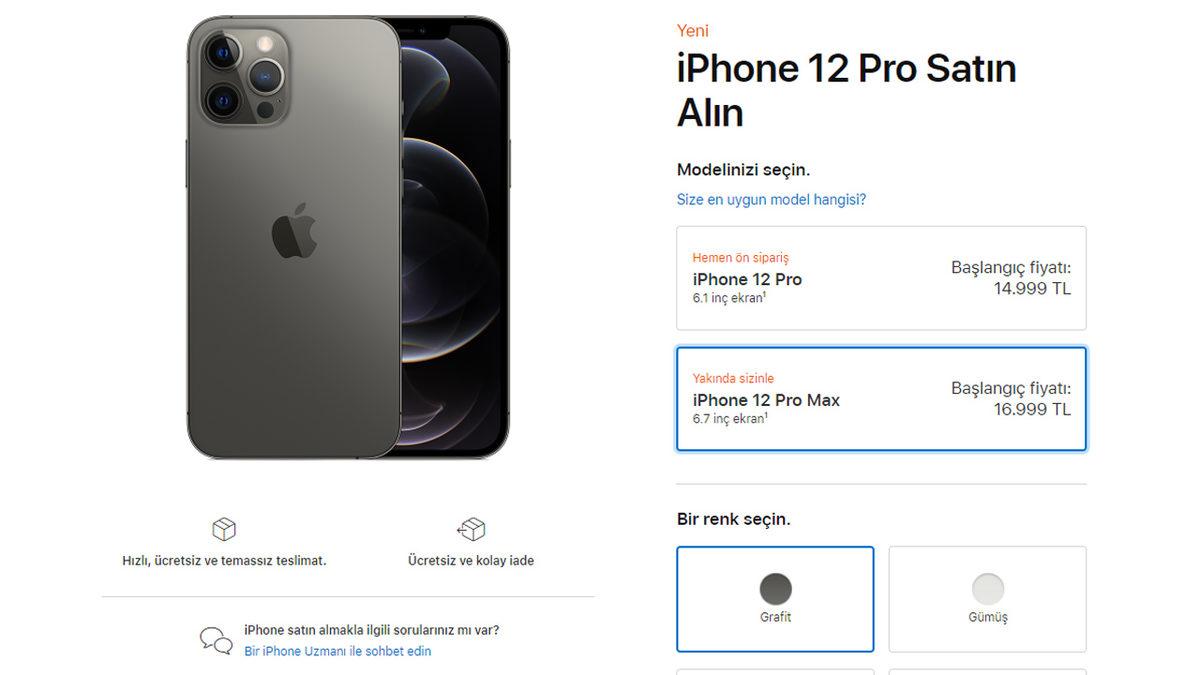Click the Grafit color circle icon
1200x675 pixels.
[775, 588]
